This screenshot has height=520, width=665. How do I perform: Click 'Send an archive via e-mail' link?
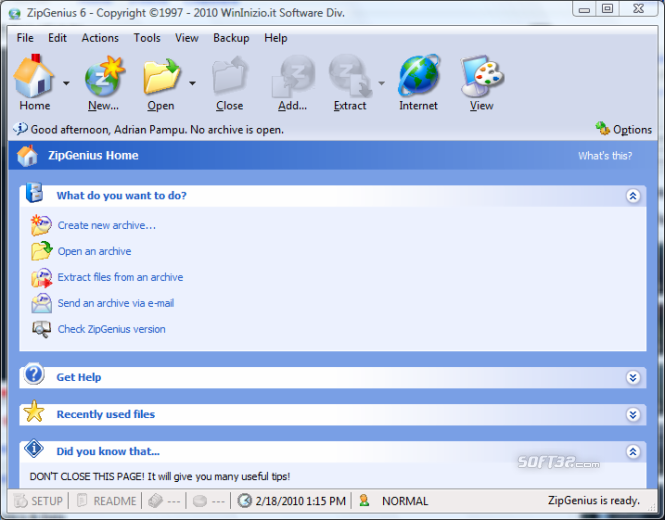(116, 303)
